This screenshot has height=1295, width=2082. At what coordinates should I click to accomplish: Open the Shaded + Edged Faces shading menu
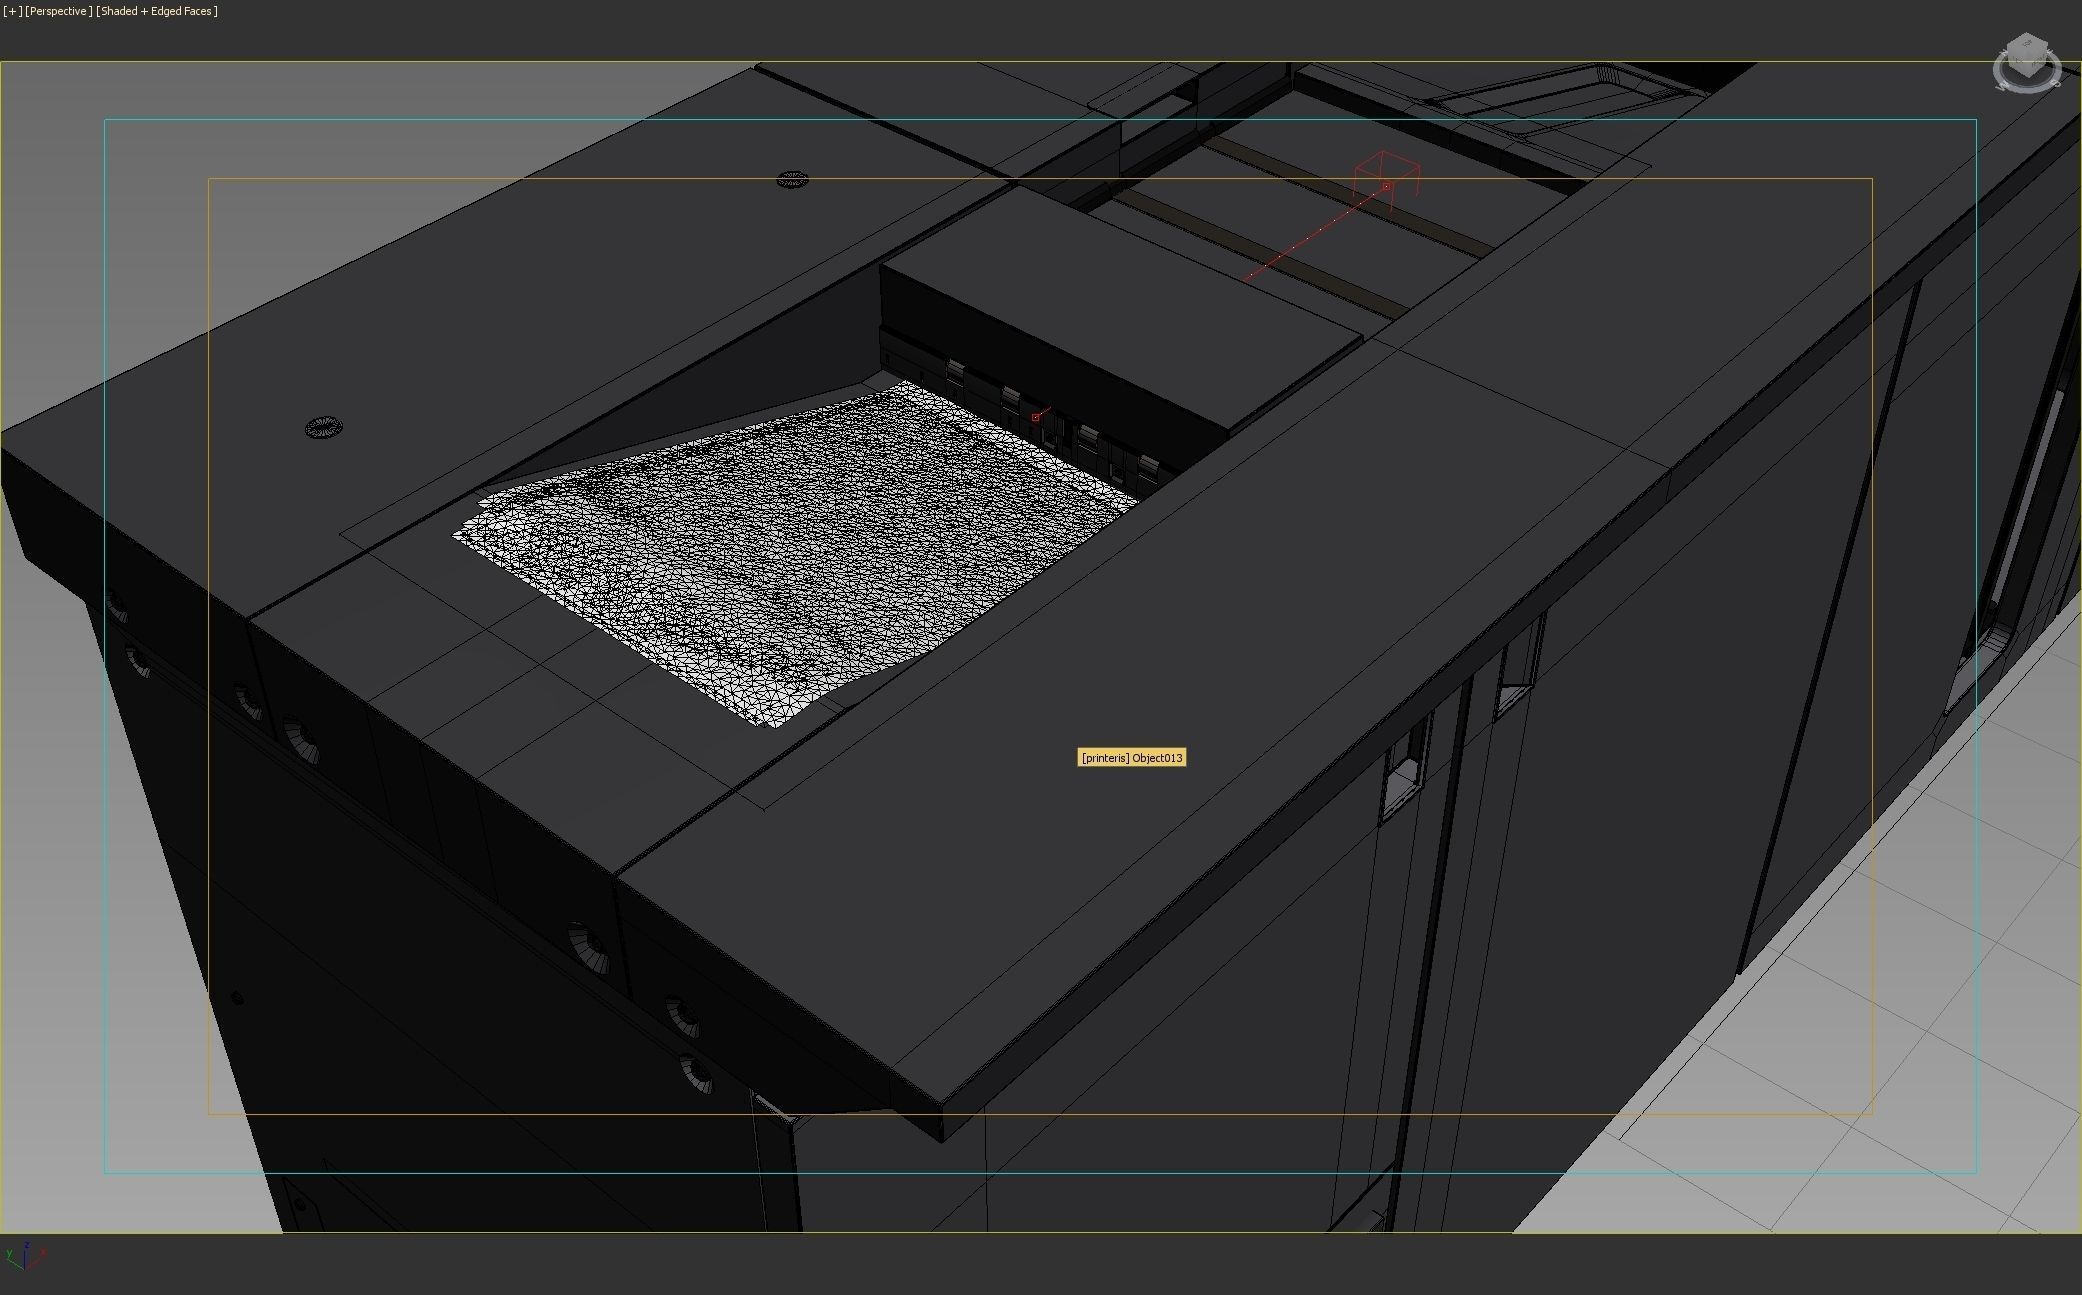(157, 11)
